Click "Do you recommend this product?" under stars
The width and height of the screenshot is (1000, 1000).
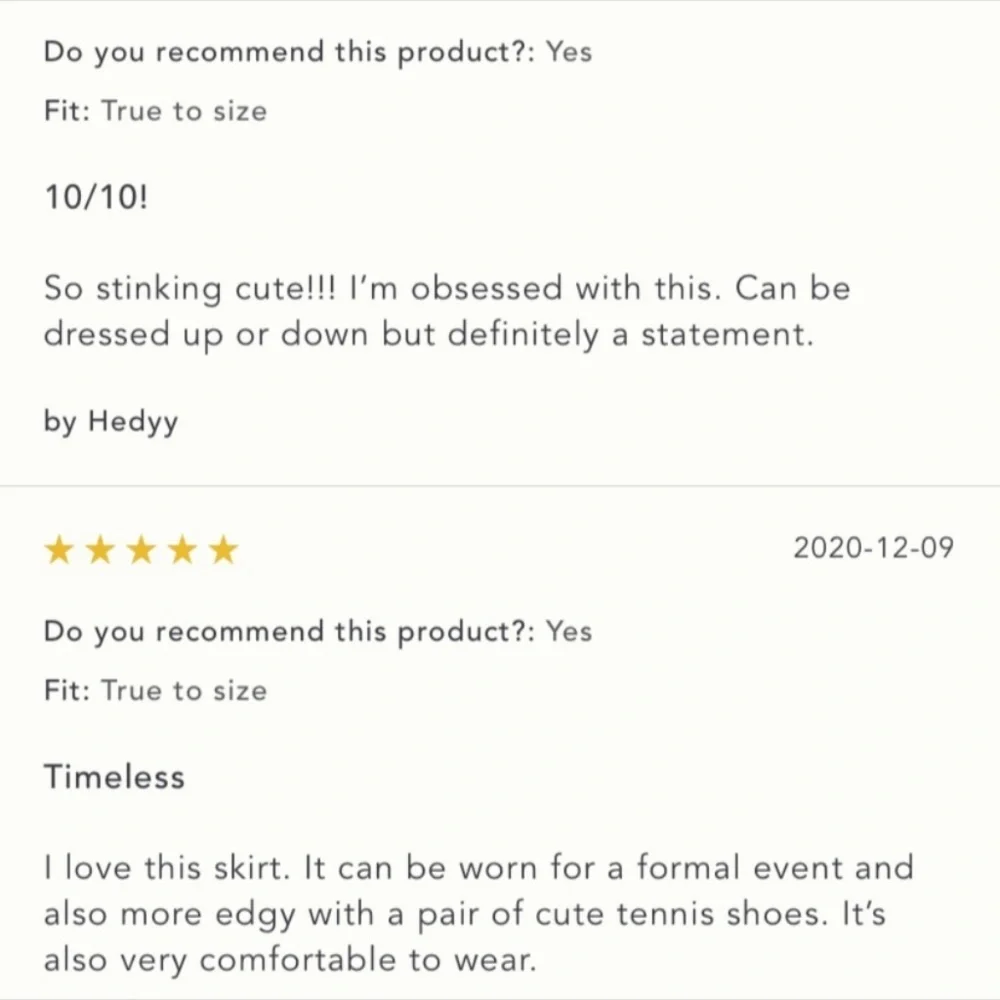click(291, 632)
